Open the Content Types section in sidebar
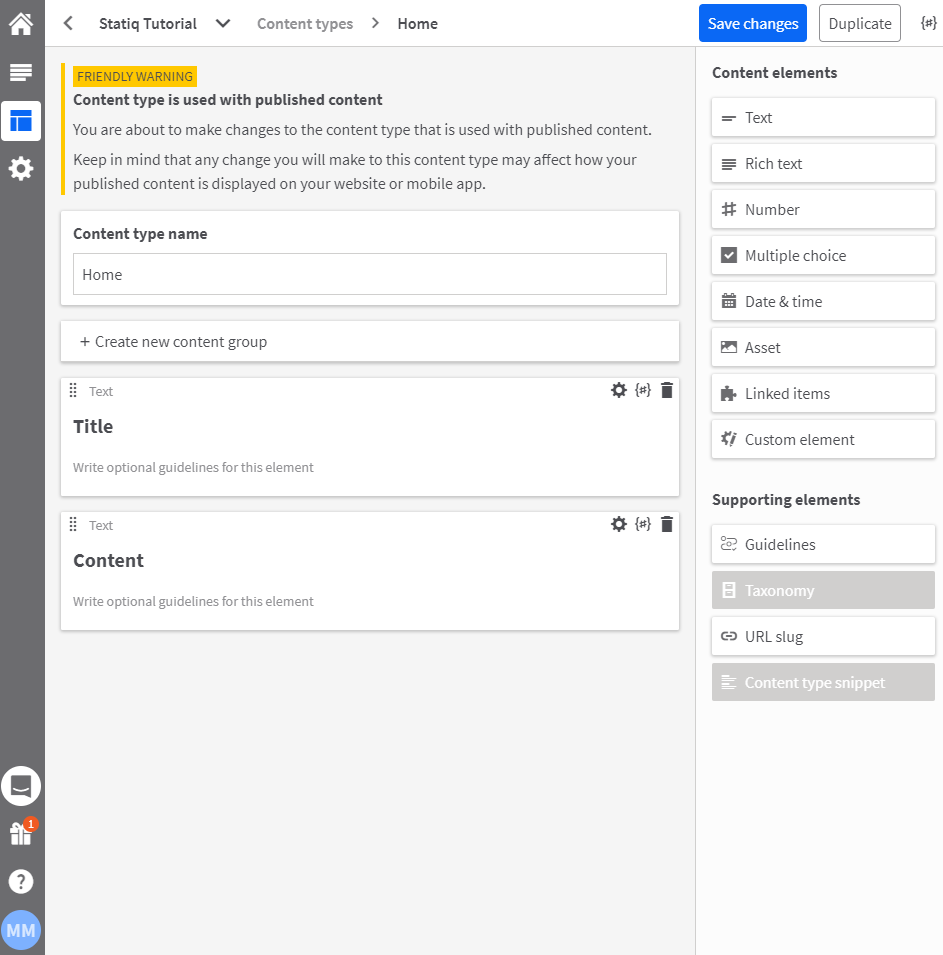This screenshot has width=943, height=955. (21, 121)
